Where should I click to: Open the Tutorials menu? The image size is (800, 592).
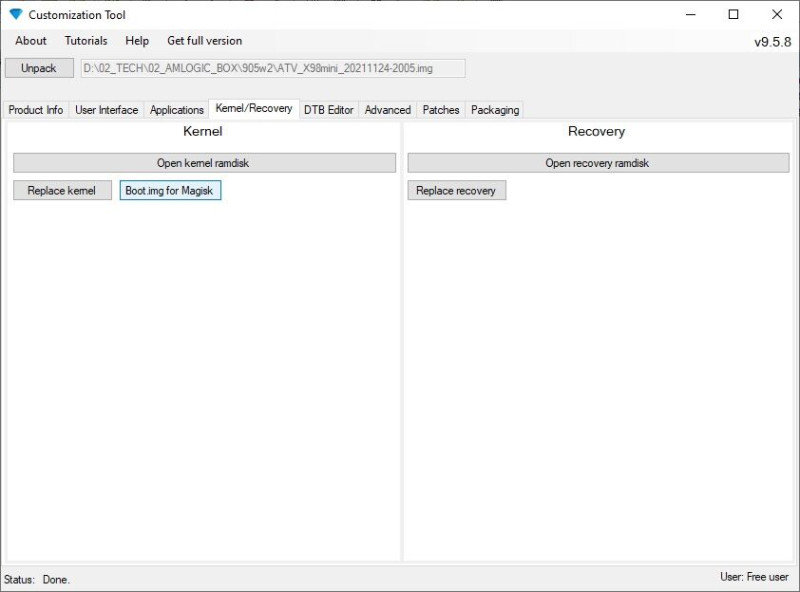[86, 41]
